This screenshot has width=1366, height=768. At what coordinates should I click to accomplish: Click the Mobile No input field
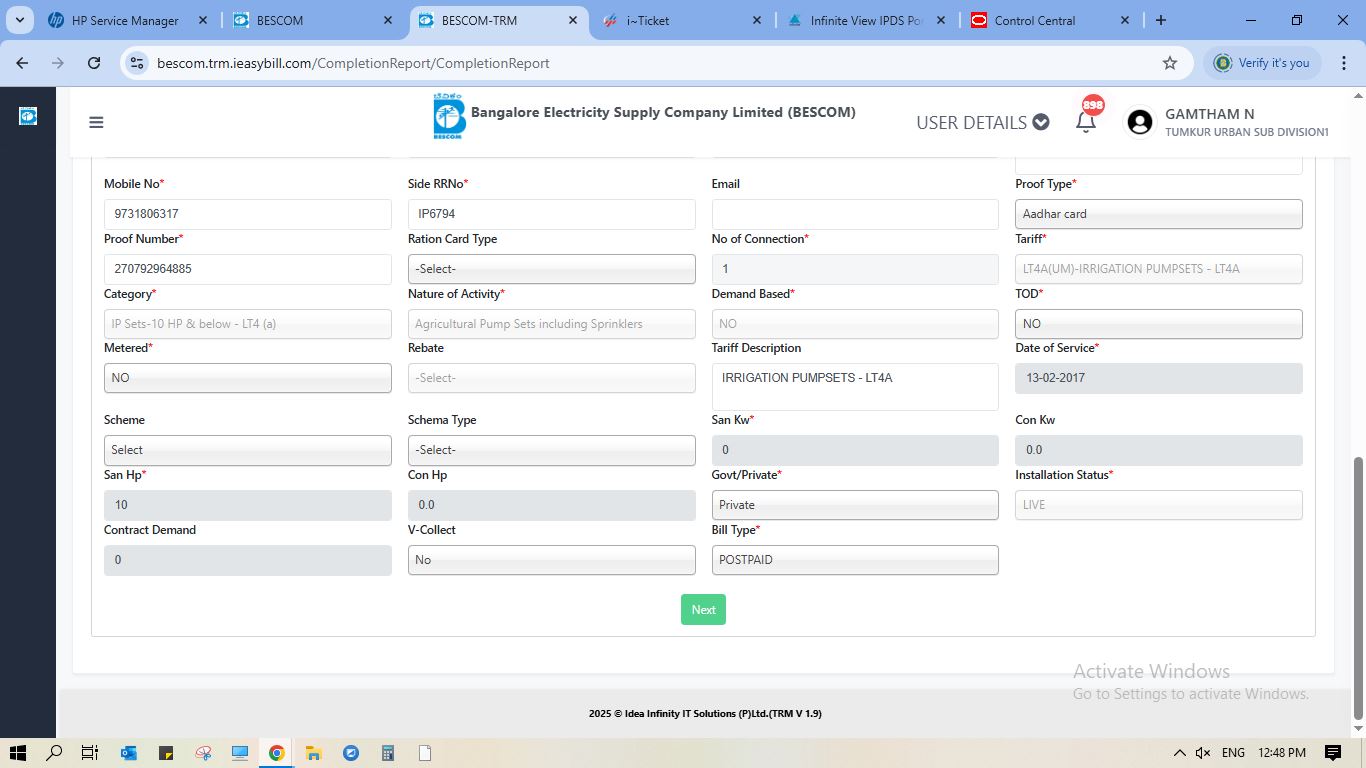click(x=247, y=214)
